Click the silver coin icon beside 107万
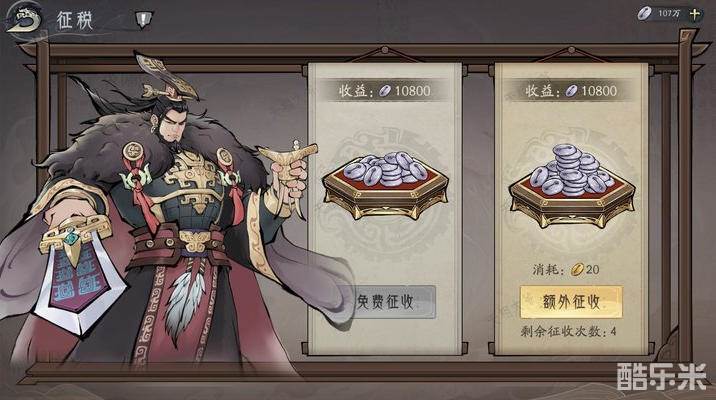Screen dimensions: 716x400 [x=644, y=14]
